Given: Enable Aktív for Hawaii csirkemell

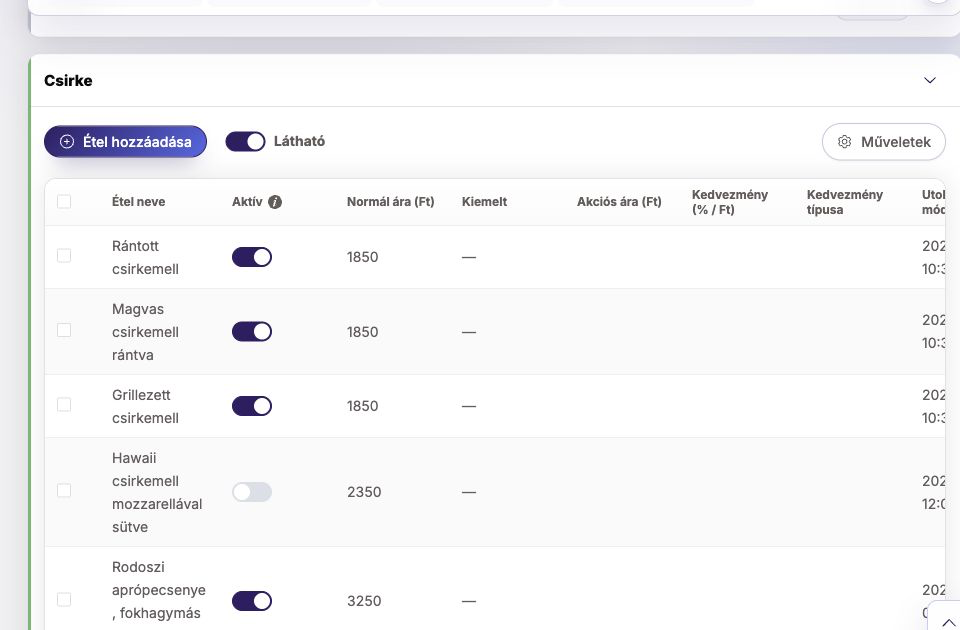Looking at the screenshot, I should click(x=252, y=492).
